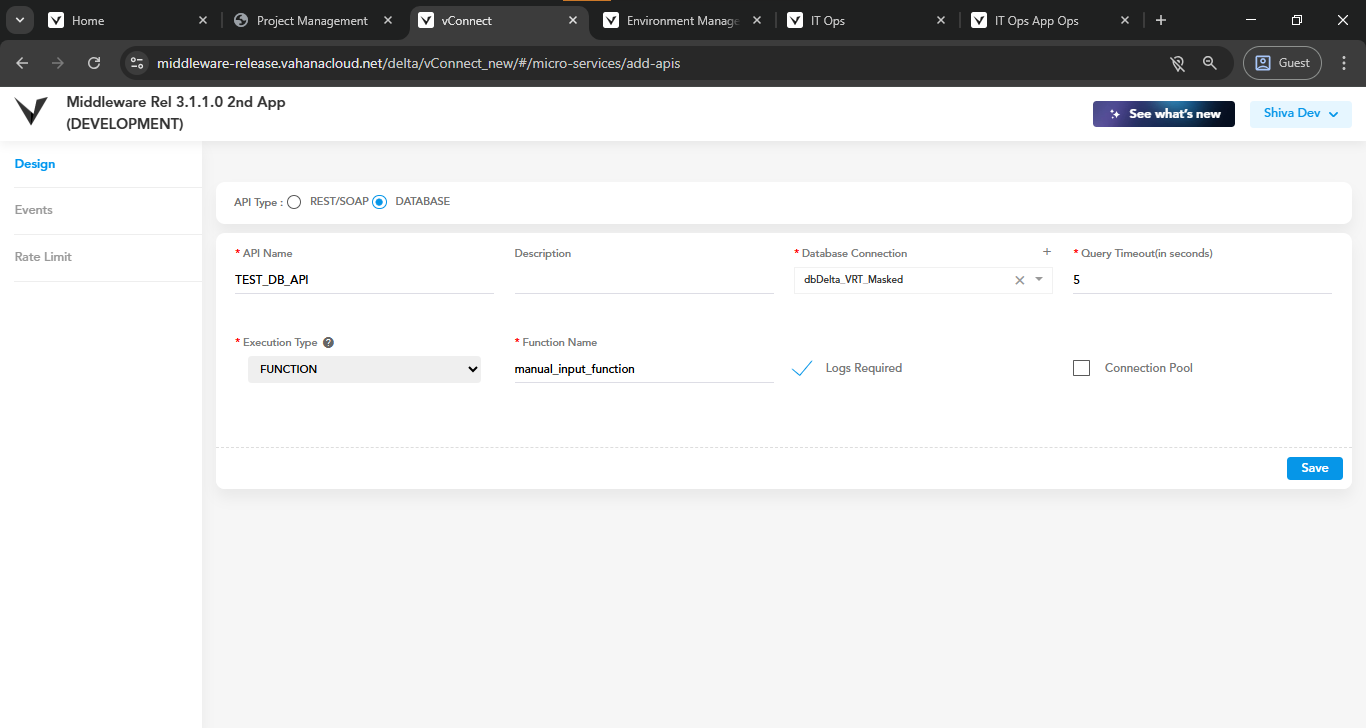Open the tab search dropdown arrow
The image size is (1366, 728).
tap(20, 20)
